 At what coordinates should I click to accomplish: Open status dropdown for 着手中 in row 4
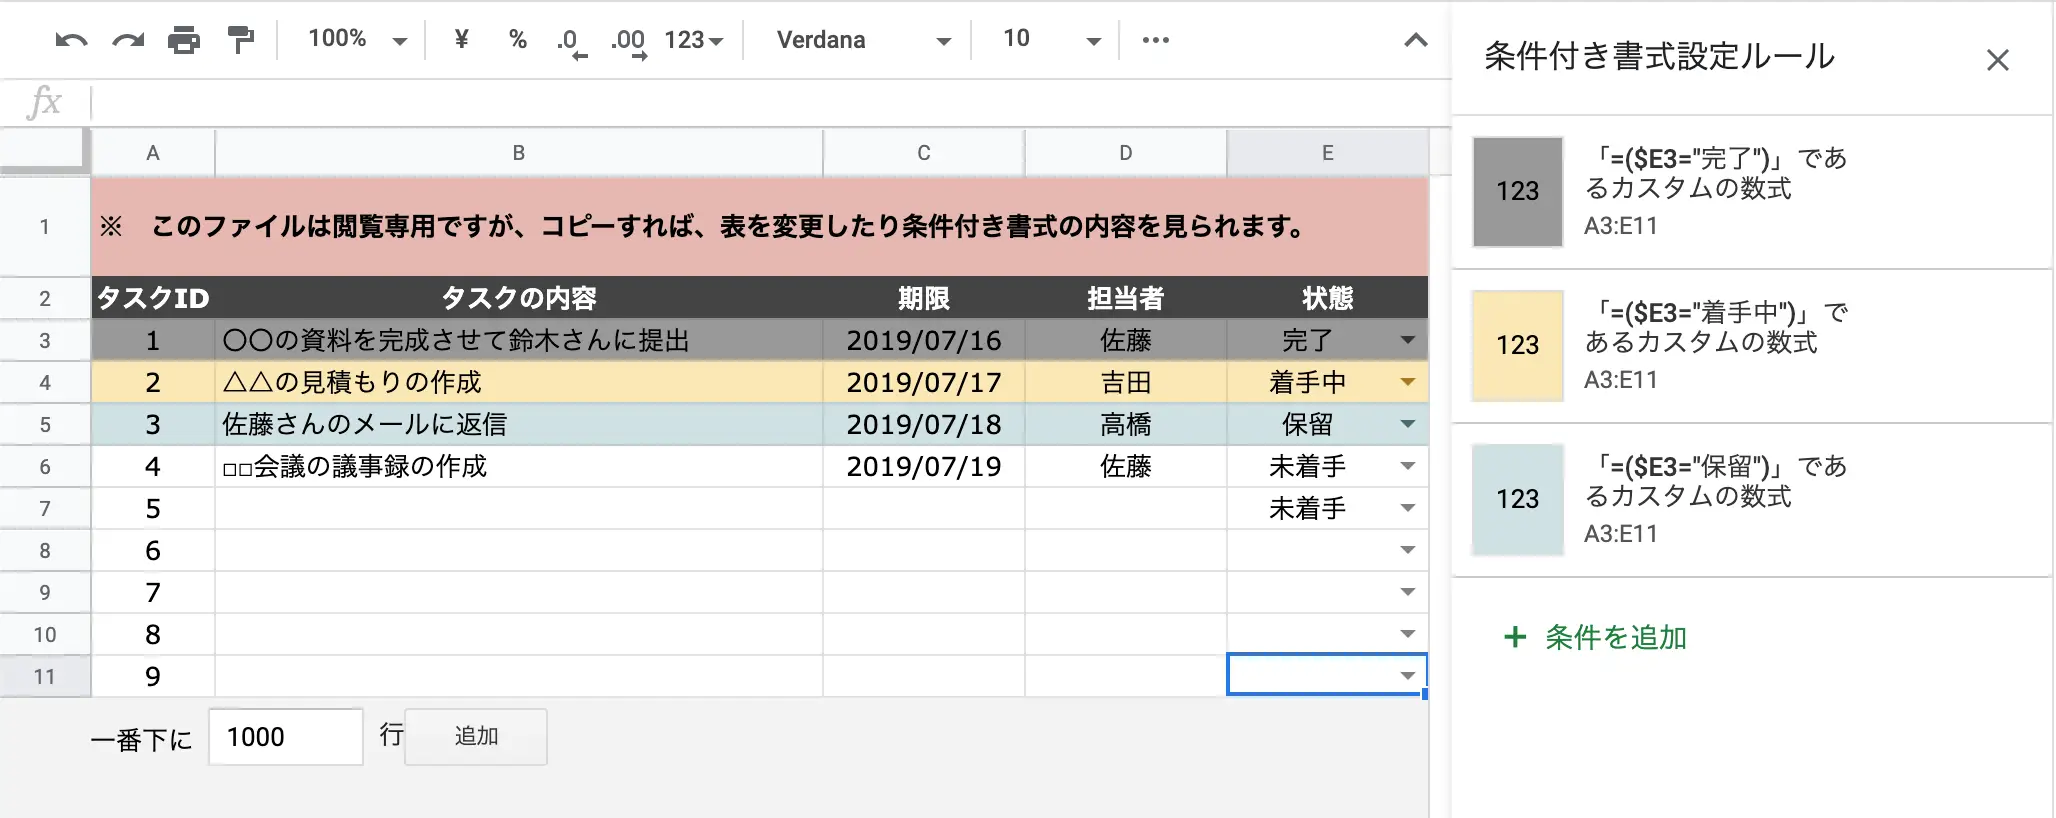pyautogui.click(x=1408, y=382)
